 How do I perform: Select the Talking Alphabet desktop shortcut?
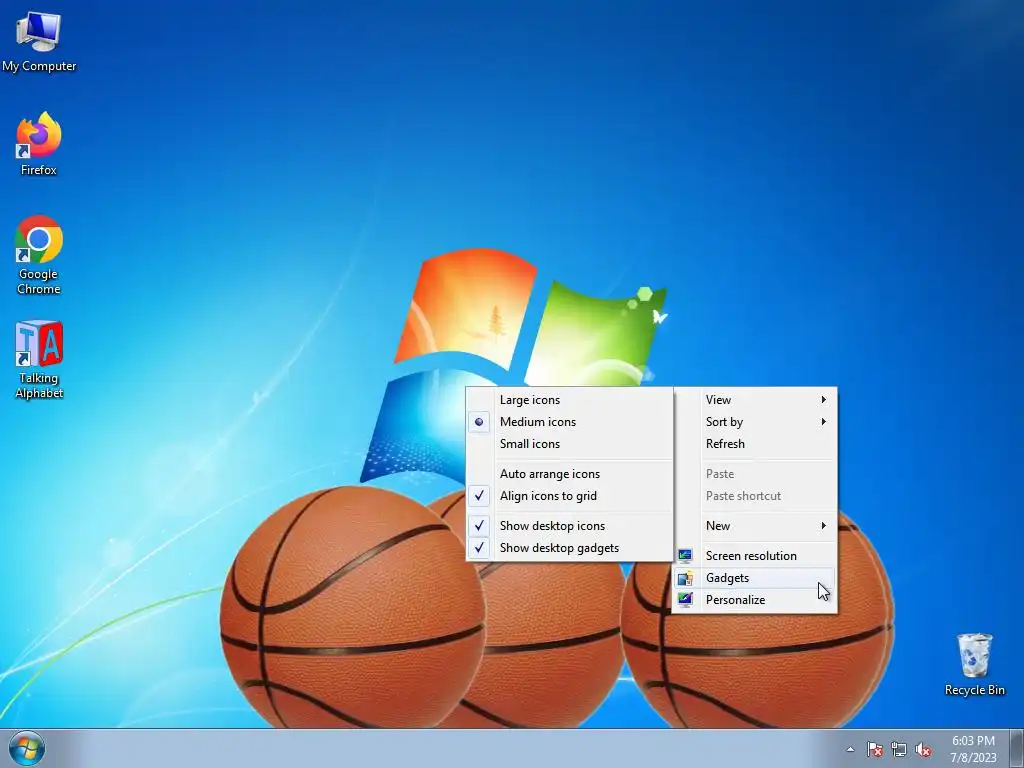(39, 359)
